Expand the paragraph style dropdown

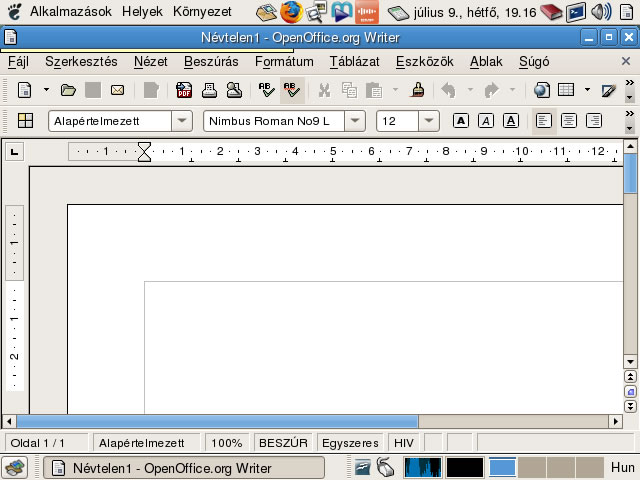pos(182,121)
